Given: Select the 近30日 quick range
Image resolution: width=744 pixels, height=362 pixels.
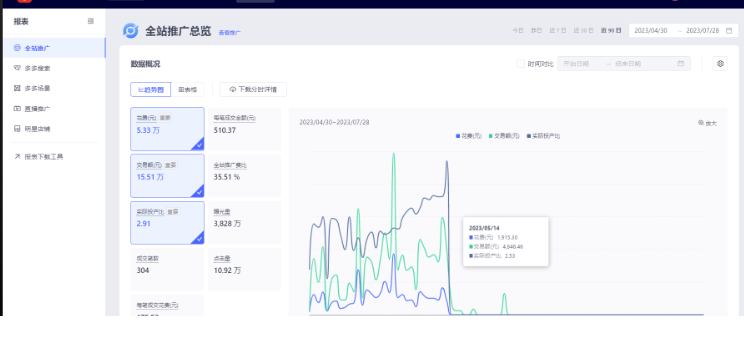Looking at the screenshot, I should (583, 30).
